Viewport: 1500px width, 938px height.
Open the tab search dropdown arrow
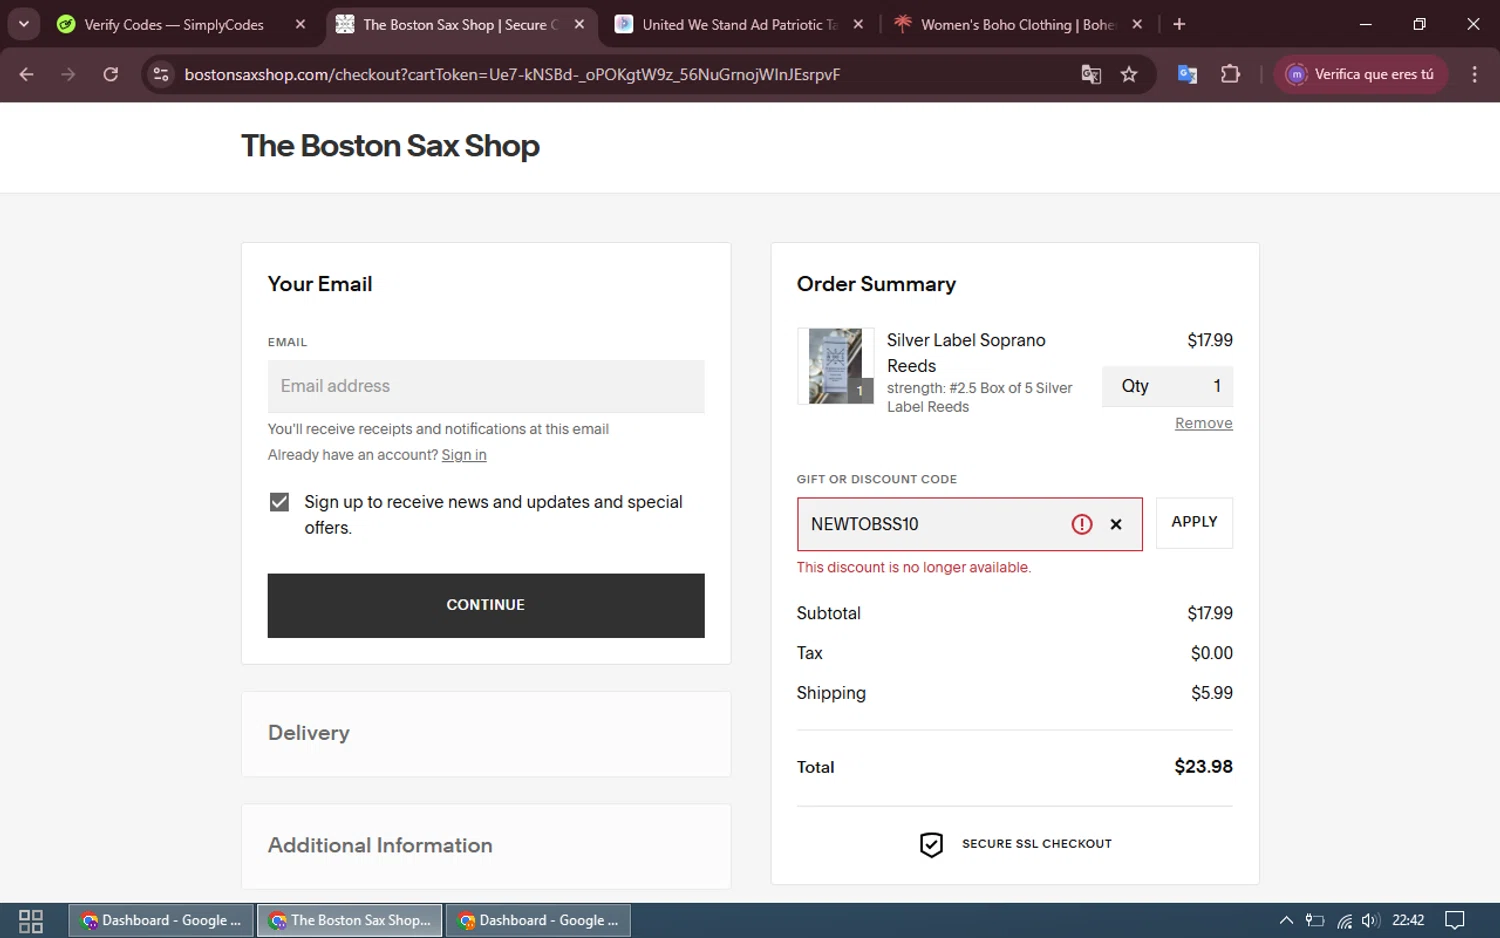tap(23, 24)
